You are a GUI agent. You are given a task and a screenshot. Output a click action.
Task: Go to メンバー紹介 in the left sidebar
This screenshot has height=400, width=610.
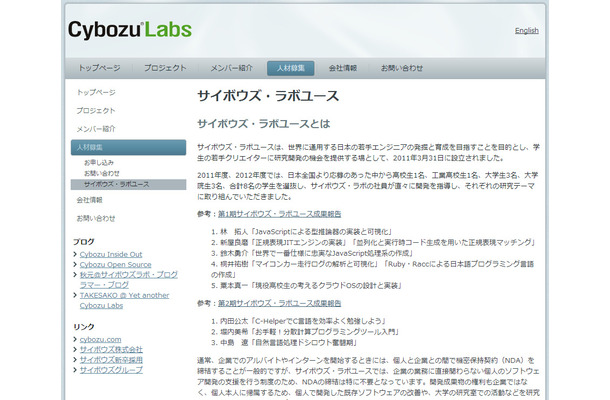96,129
